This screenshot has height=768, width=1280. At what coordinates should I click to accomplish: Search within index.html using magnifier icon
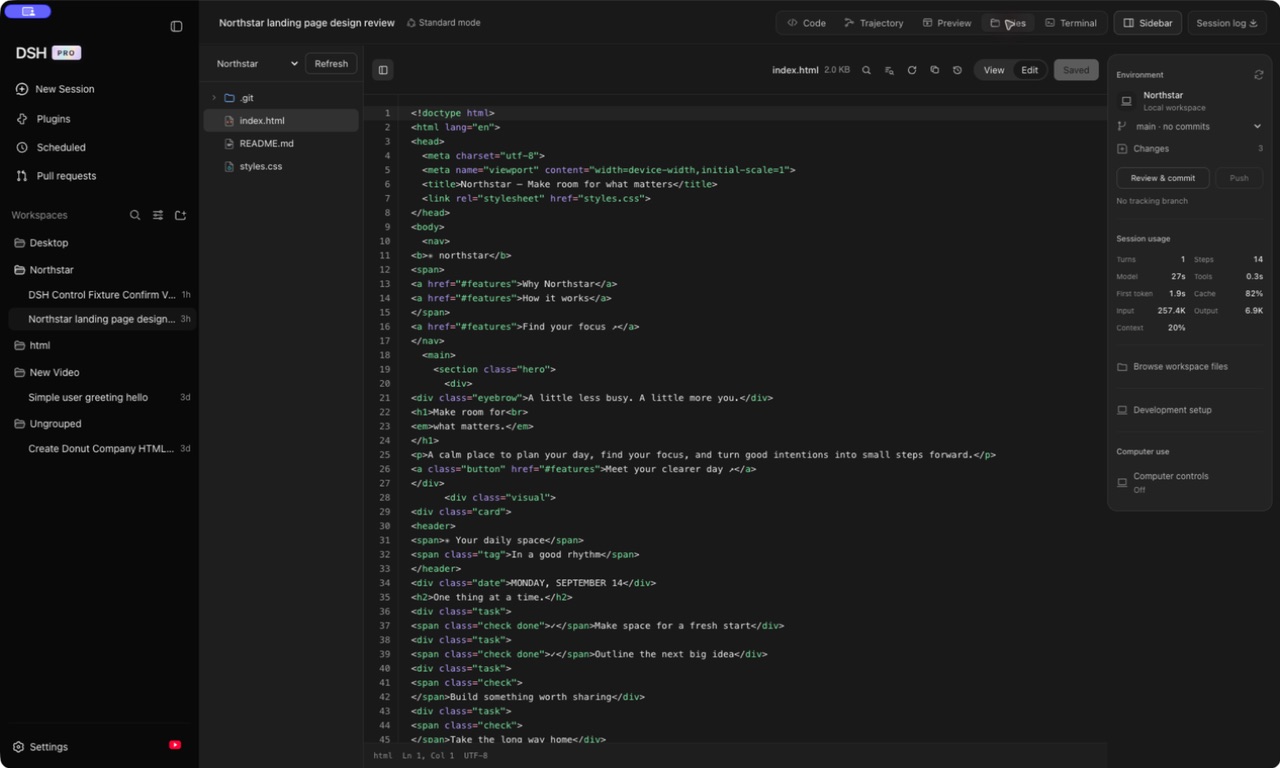point(866,70)
